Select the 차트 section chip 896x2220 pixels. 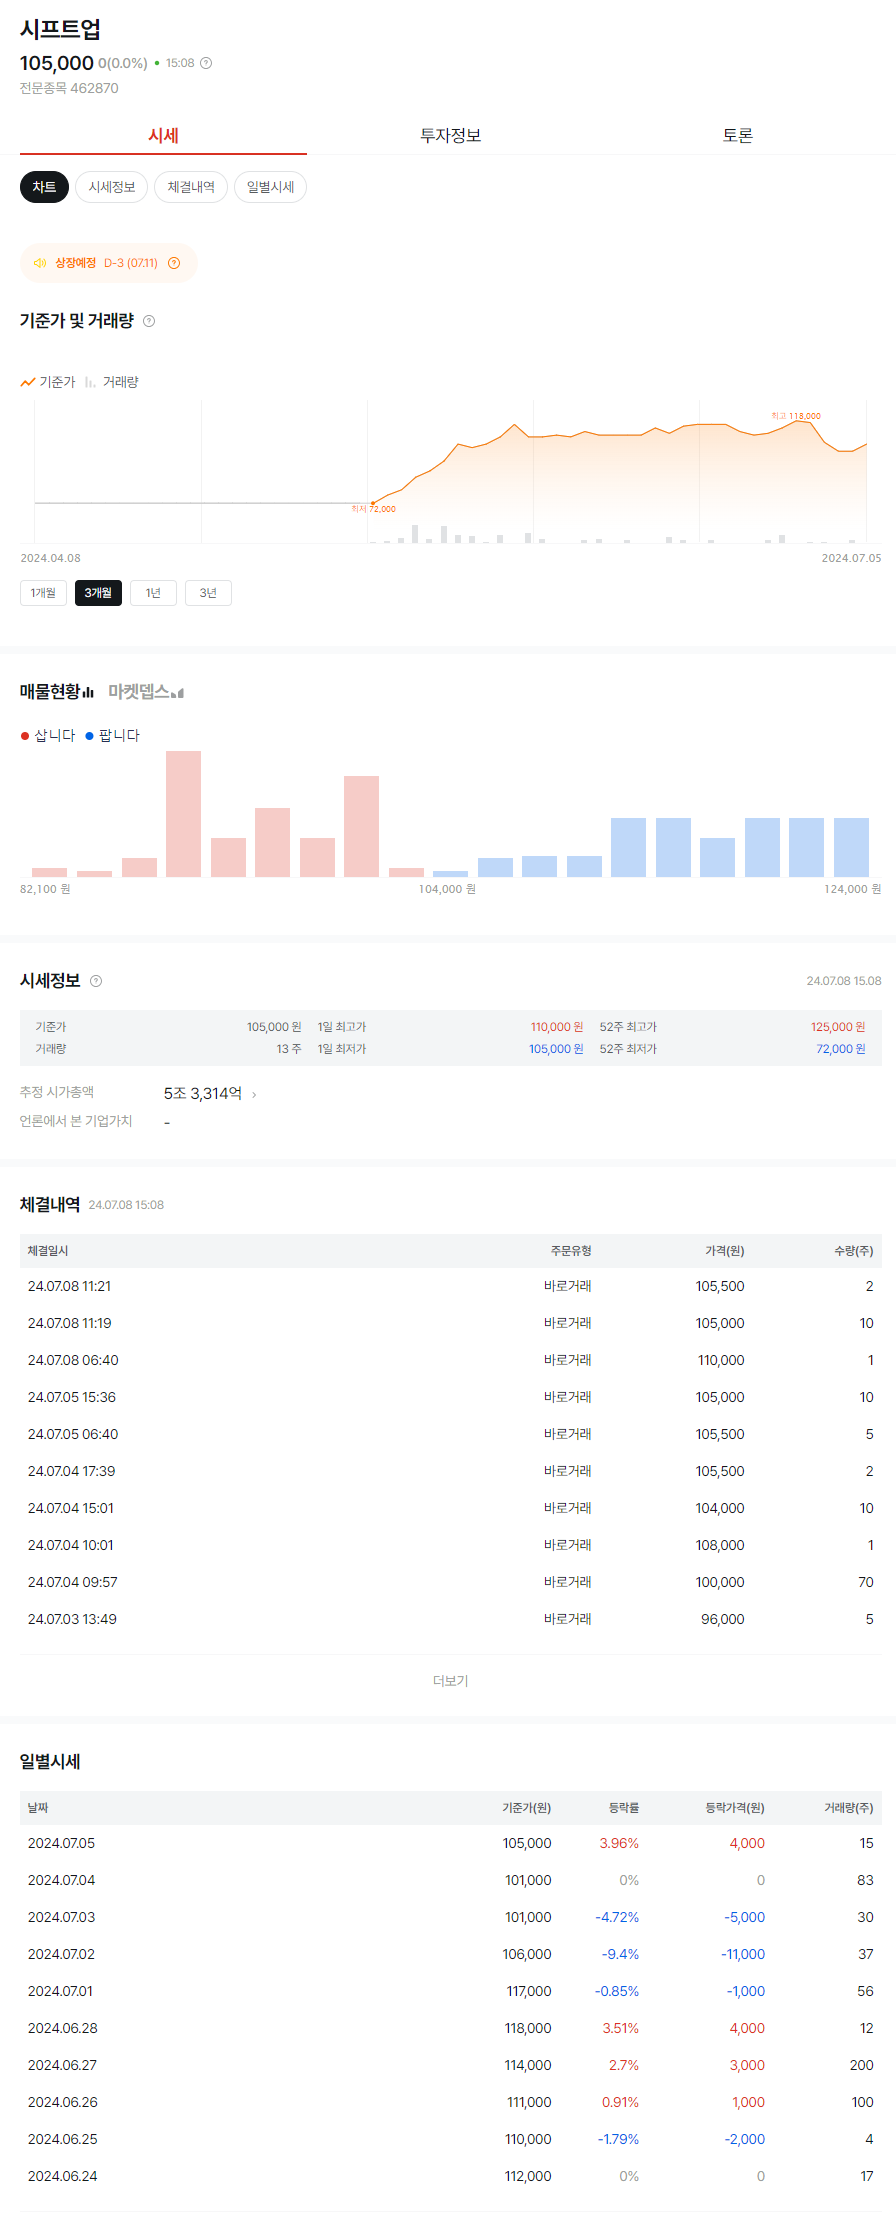(x=44, y=187)
